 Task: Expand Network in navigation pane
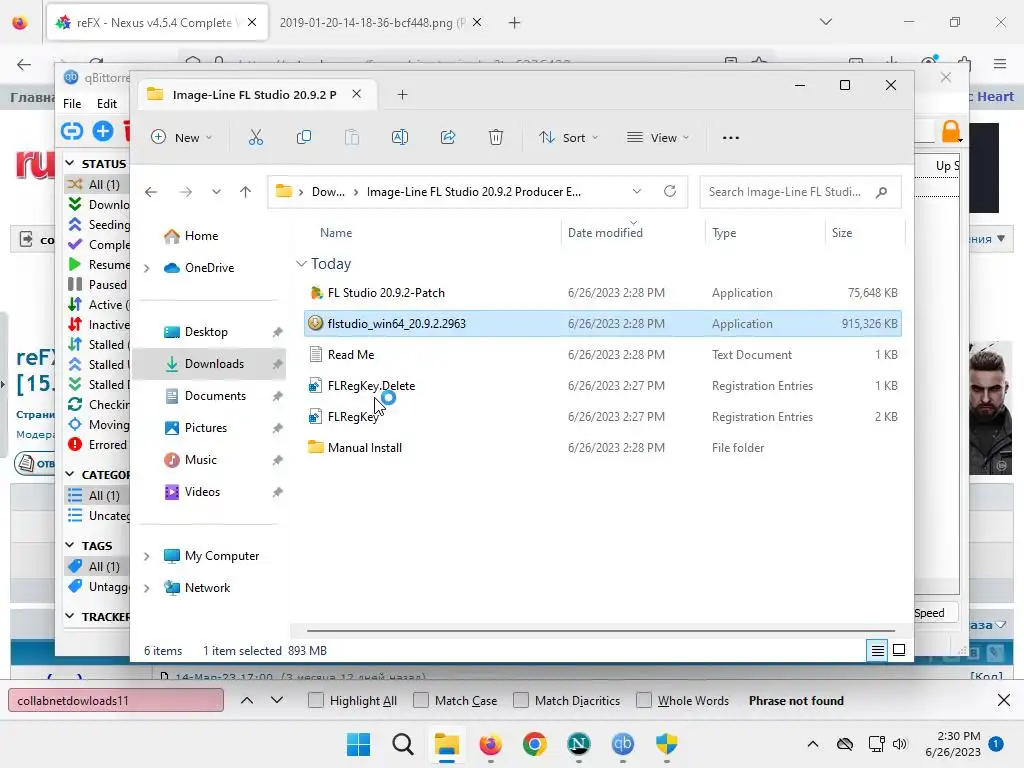147,588
